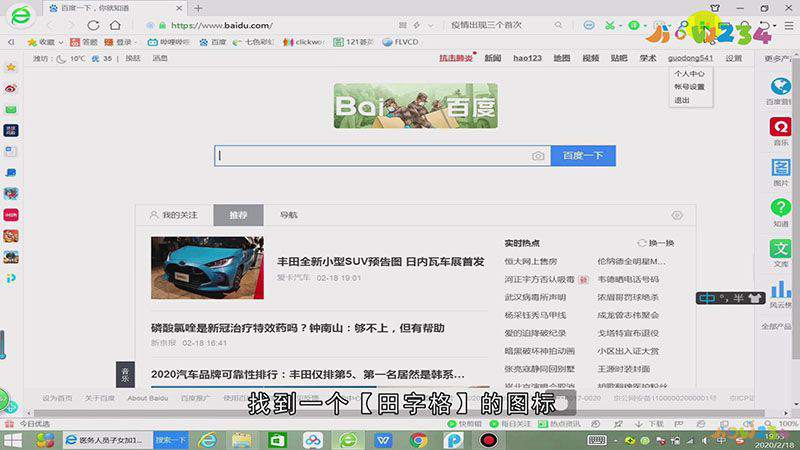The width and height of the screenshot is (800, 450).
Task: Click 换一换 to refresh hot topics
Action: click(x=656, y=243)
